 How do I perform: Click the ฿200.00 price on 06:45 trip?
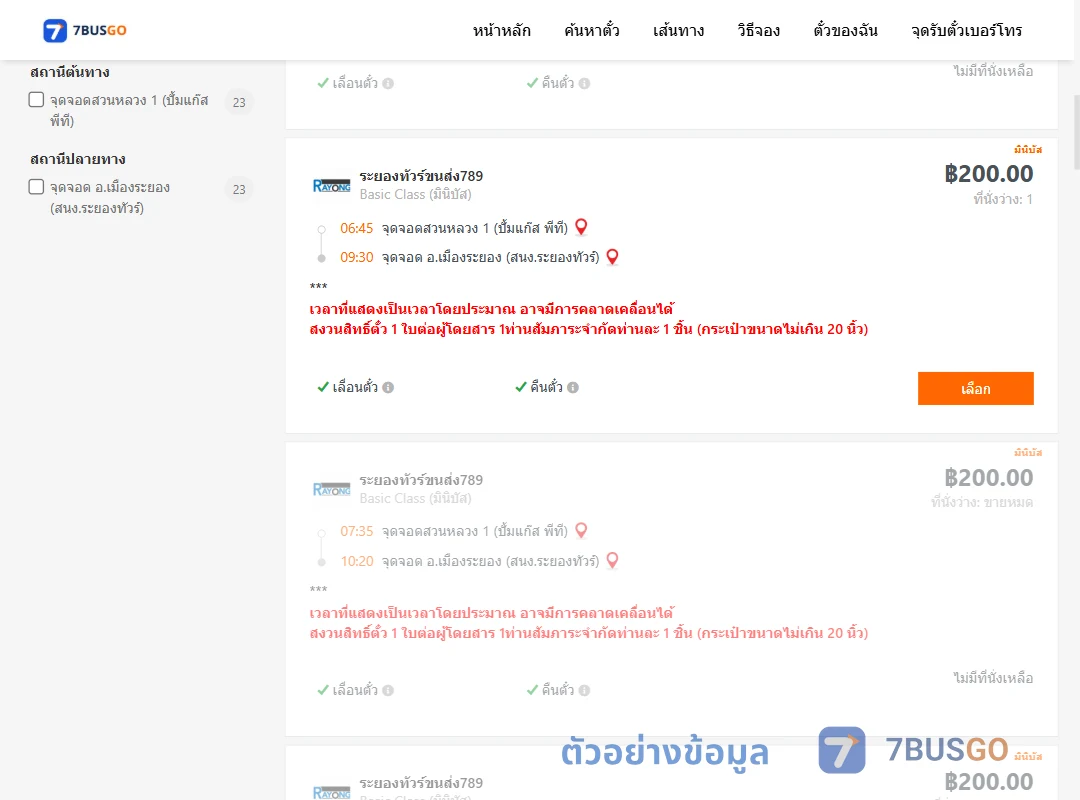click(988, 174)
